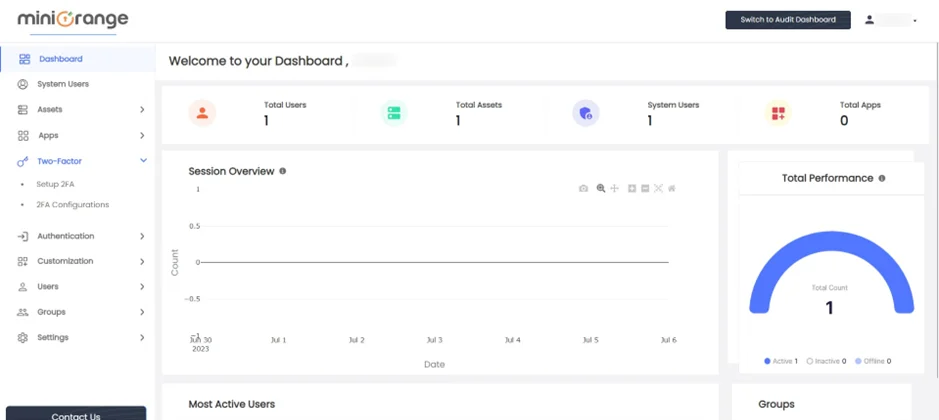Open the Dashboard menu item

click(x=78, y=59)
